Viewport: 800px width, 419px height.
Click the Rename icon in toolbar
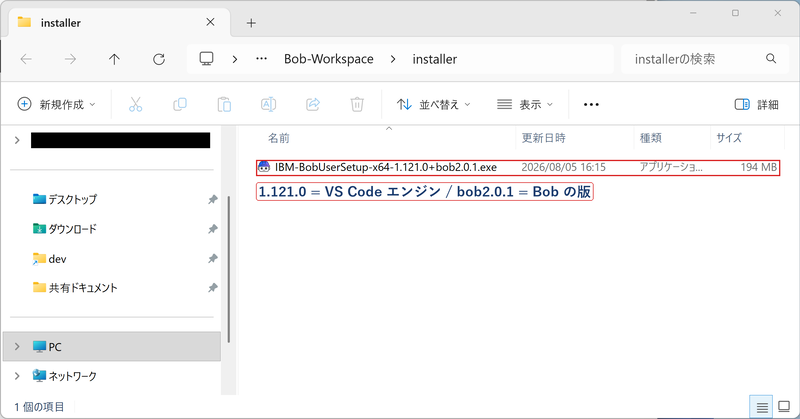pos(268,105)
